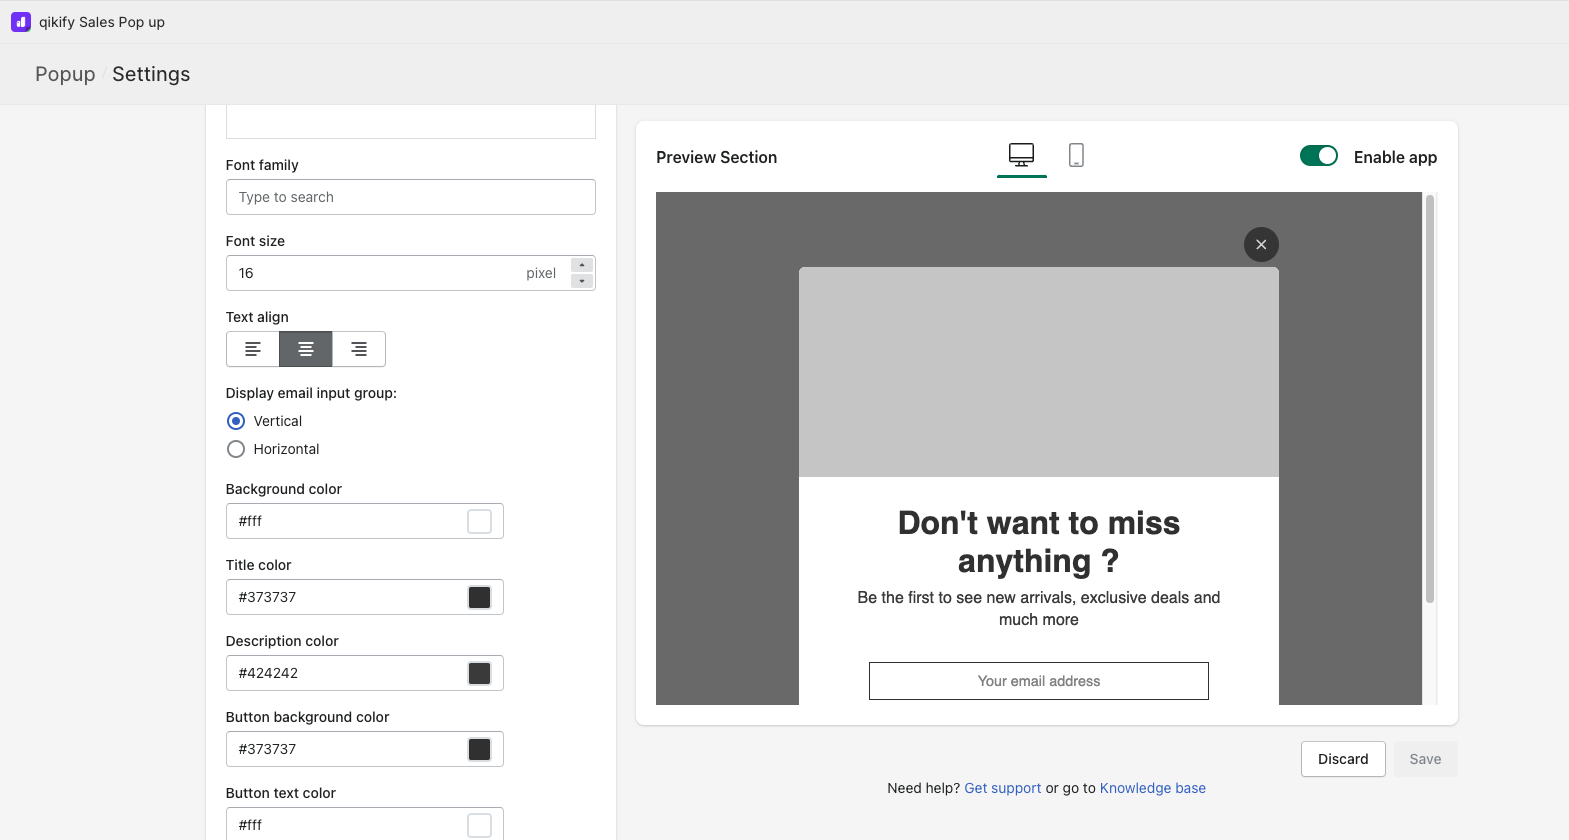Image resolution: width=1569 pixels, height=840 pixels.
Task: Align text to the left
Action: tap(253, 349)
